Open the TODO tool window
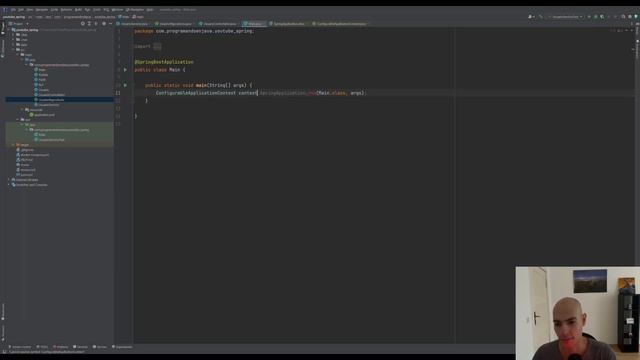This screenshot has height=360, width=640. point(42,347)
